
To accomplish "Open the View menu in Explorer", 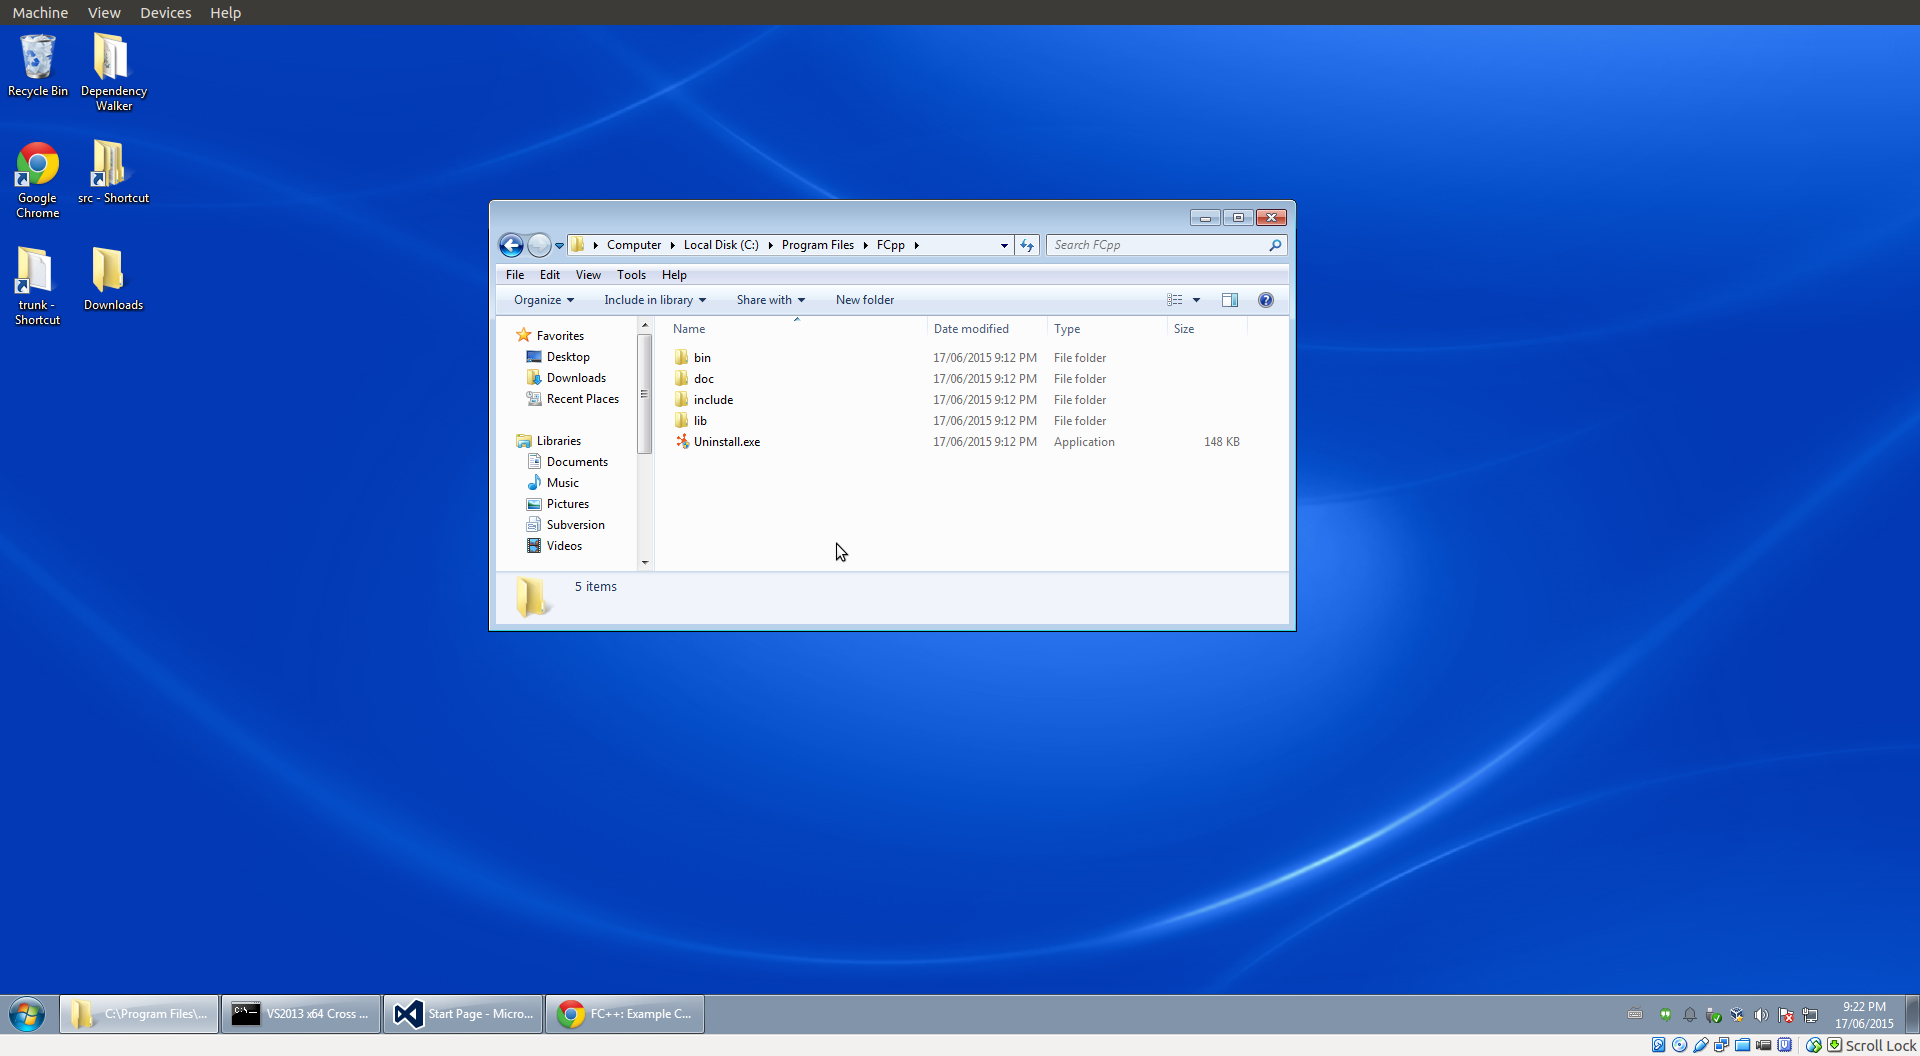I will pos(588,275).
